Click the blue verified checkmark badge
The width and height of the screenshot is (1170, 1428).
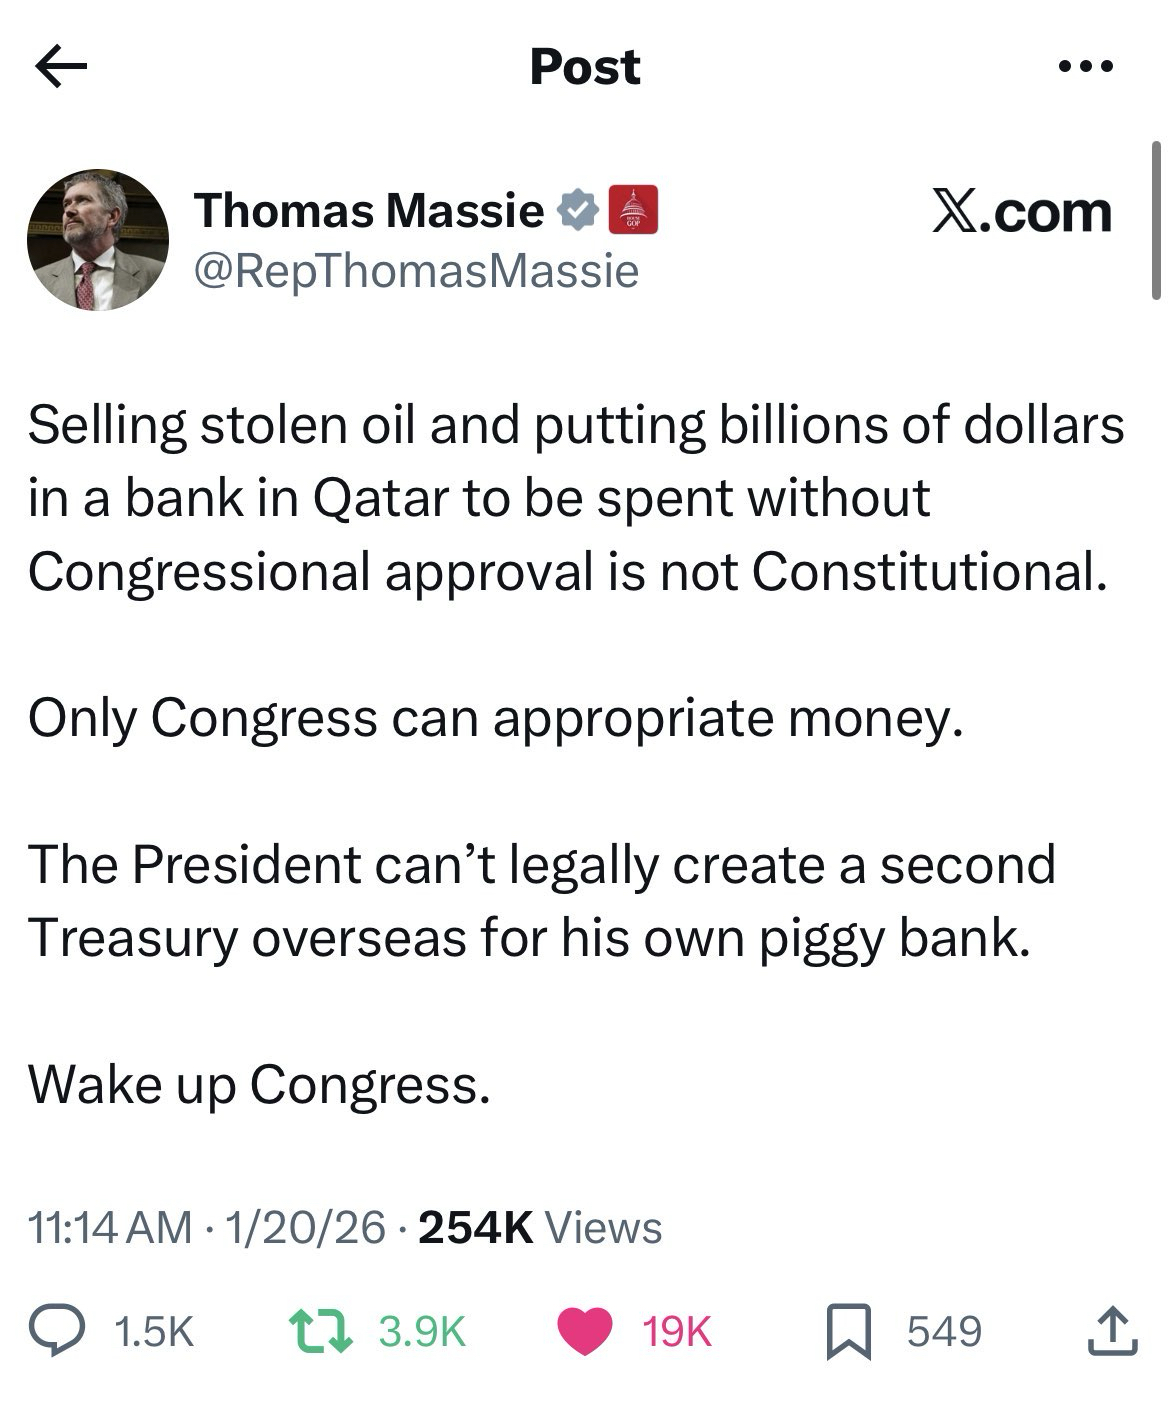point(577,211)
